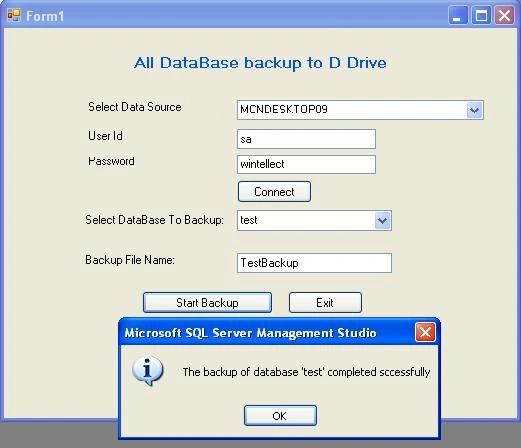This screenshot has width=521, height=448.
Task: Open the Select Data Source dropdown arrow
Action: (x=474, y=110)
